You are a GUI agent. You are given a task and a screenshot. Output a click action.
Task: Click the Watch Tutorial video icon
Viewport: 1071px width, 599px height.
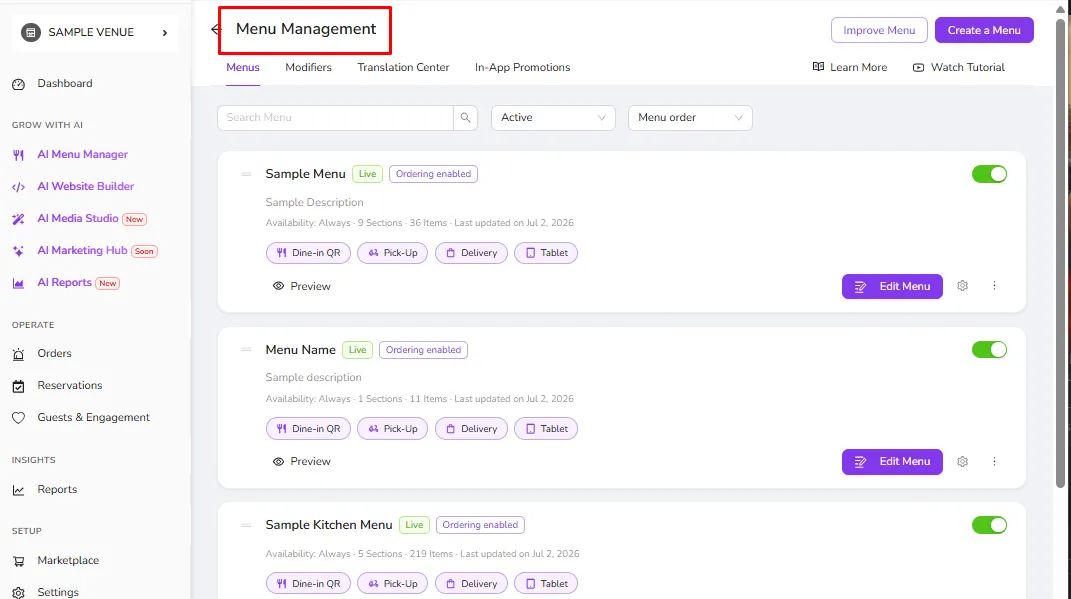coord(919,68)
